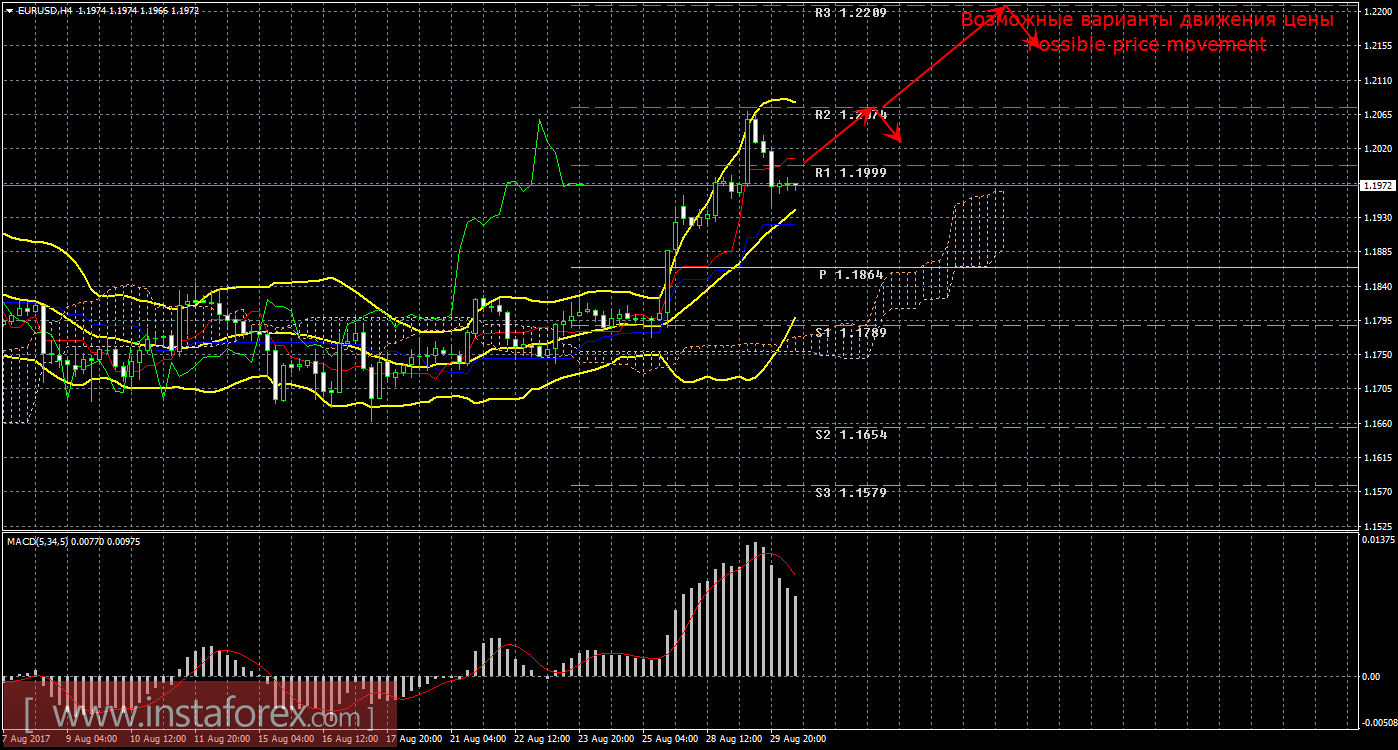The width and height of the screenshot is (1398, 750).
Task: Open the www.instaforex.com watermark link
Action: [198, 716]
